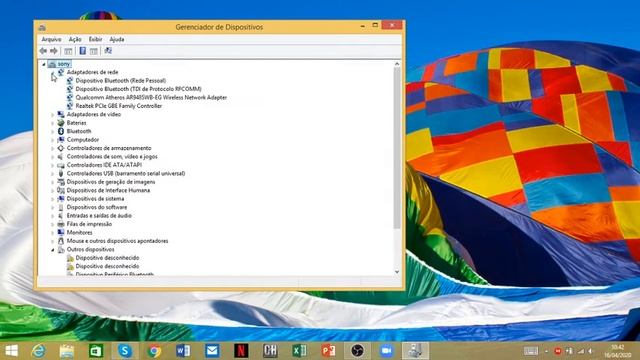Viewport: 640px width, 360px height.
Task: Open PowerPoint from the taskbar
Action: (328, 351)
